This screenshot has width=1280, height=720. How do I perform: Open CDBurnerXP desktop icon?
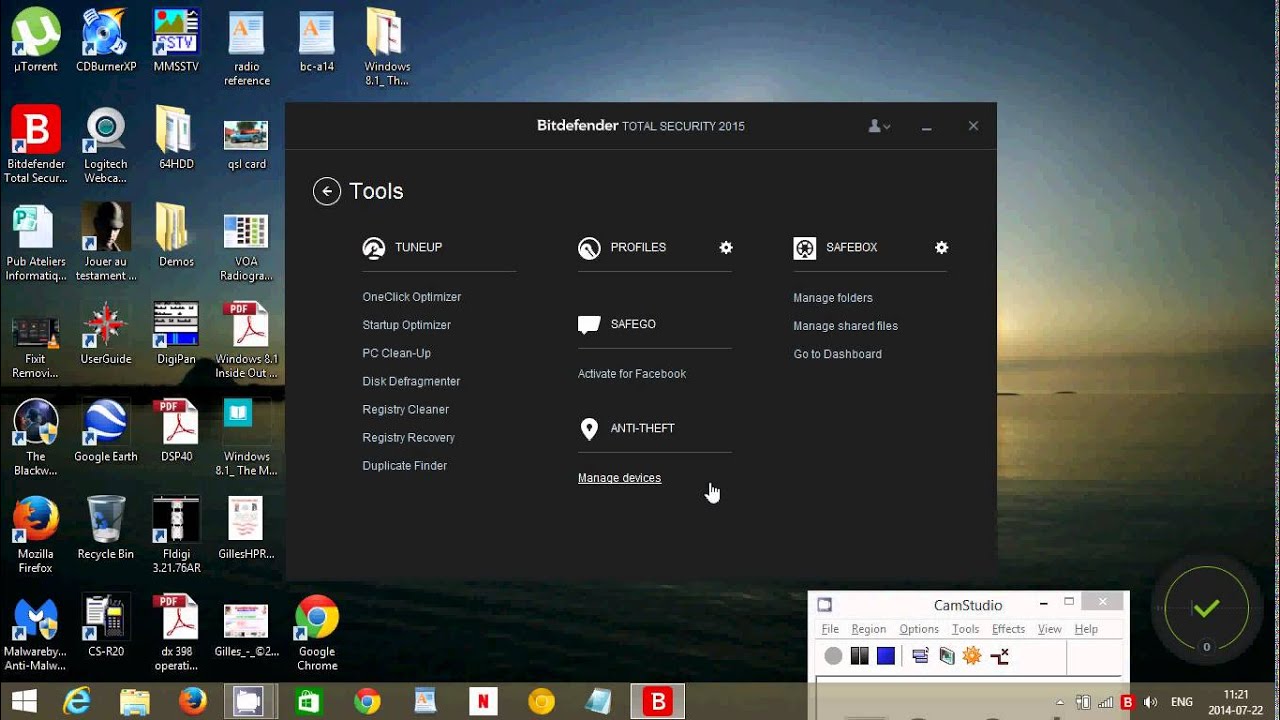(x=106, y=41)
